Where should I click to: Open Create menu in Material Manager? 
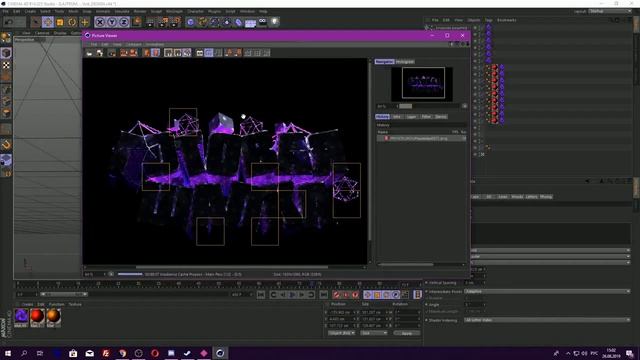pyautogui.click(x=27, y=304)
